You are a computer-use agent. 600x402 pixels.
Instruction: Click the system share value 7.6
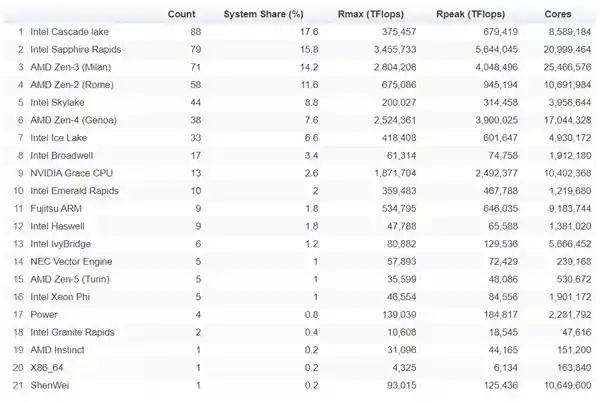(311, 120)
